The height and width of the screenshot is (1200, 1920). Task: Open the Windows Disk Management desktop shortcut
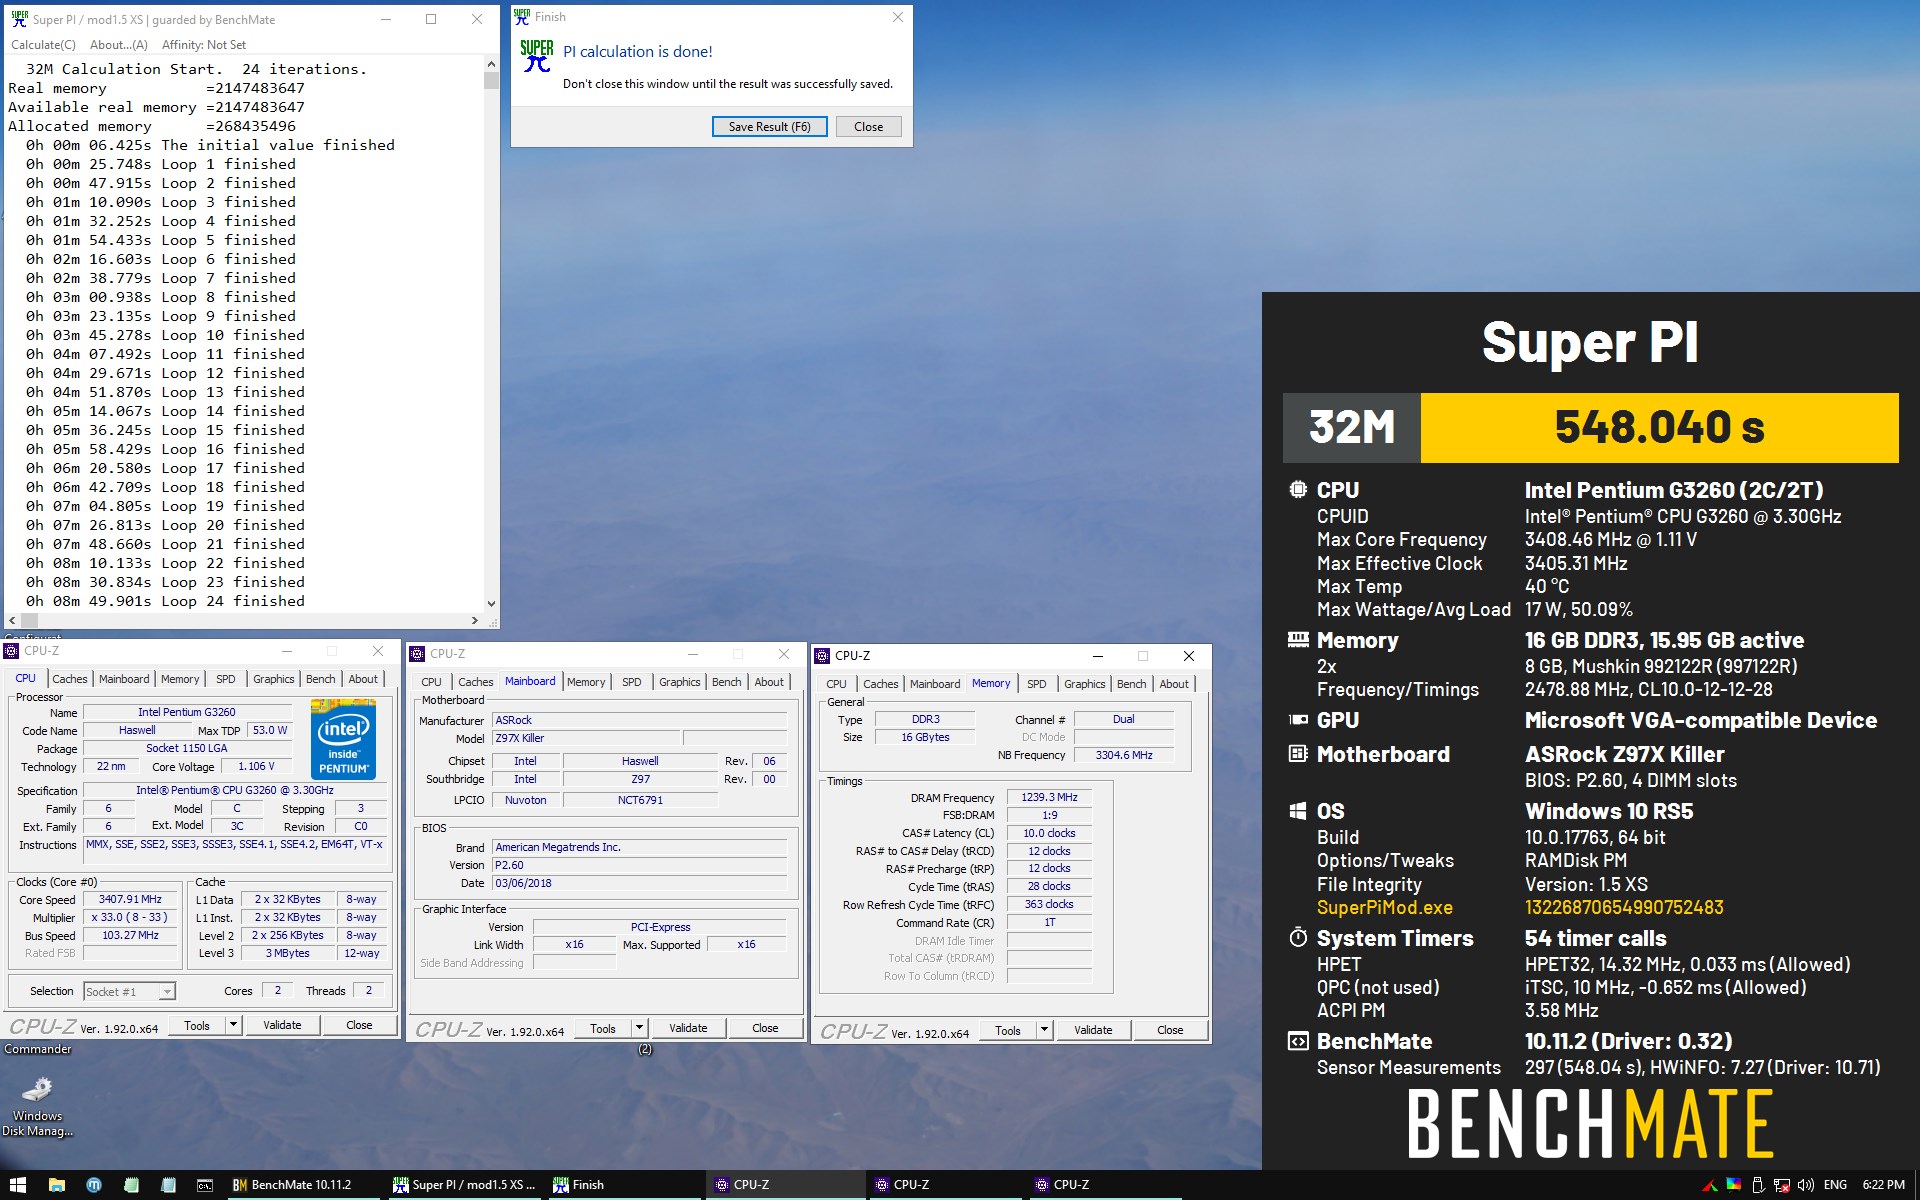(38, 1107)
